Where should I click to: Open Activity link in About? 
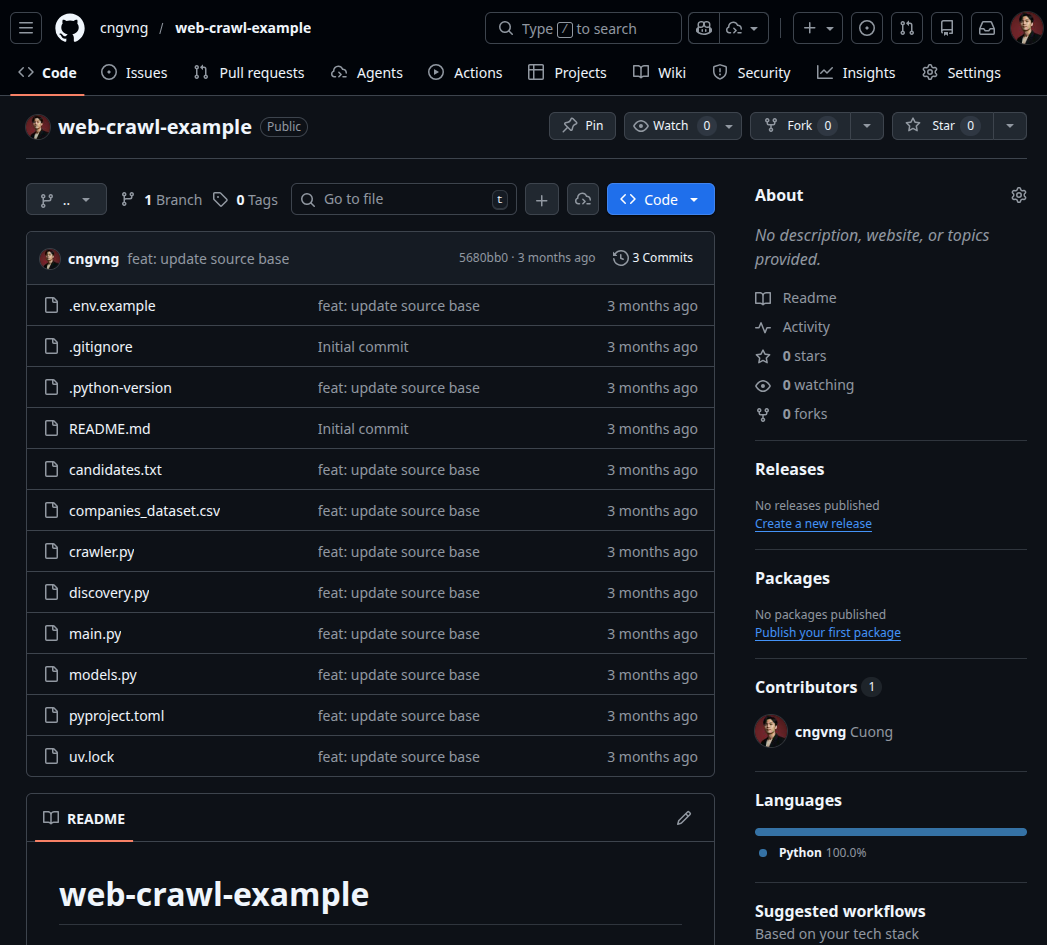(x=793, y=327)
